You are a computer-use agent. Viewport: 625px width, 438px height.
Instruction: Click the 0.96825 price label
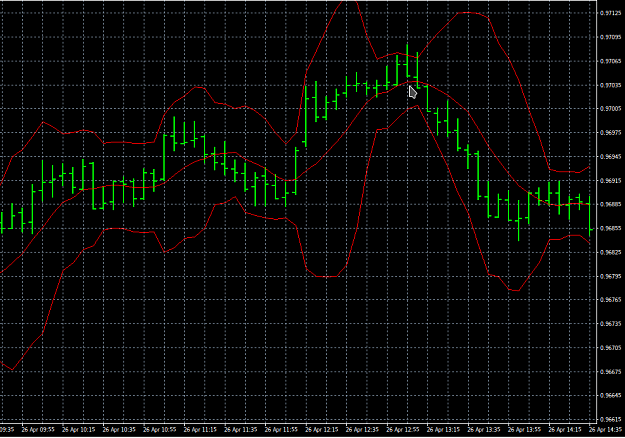pyautogui.click(x=613, y=252)
